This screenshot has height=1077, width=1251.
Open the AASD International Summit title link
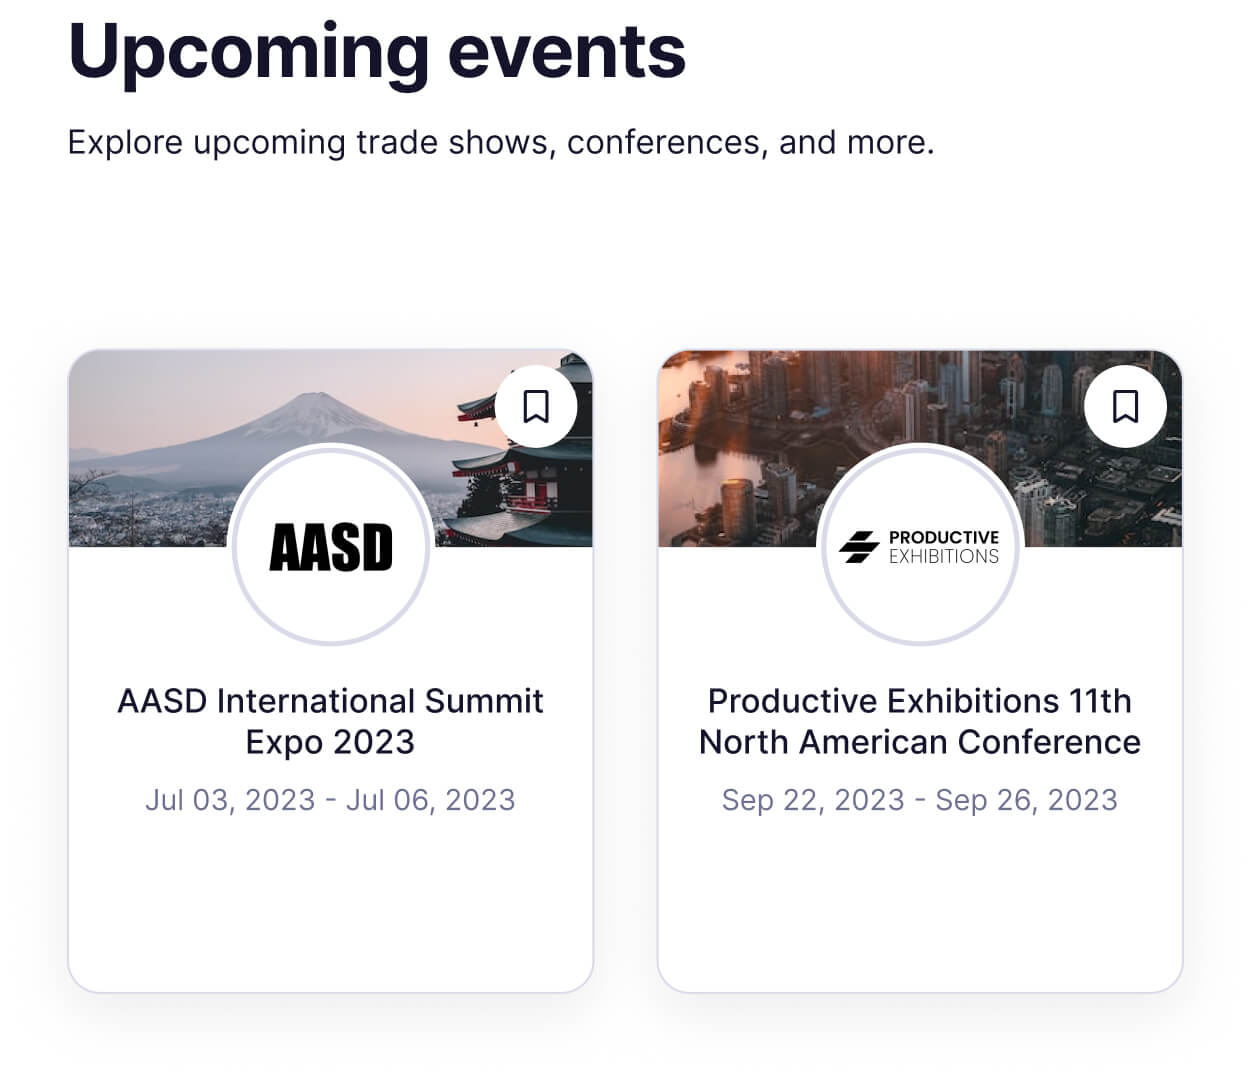(330, 701)
